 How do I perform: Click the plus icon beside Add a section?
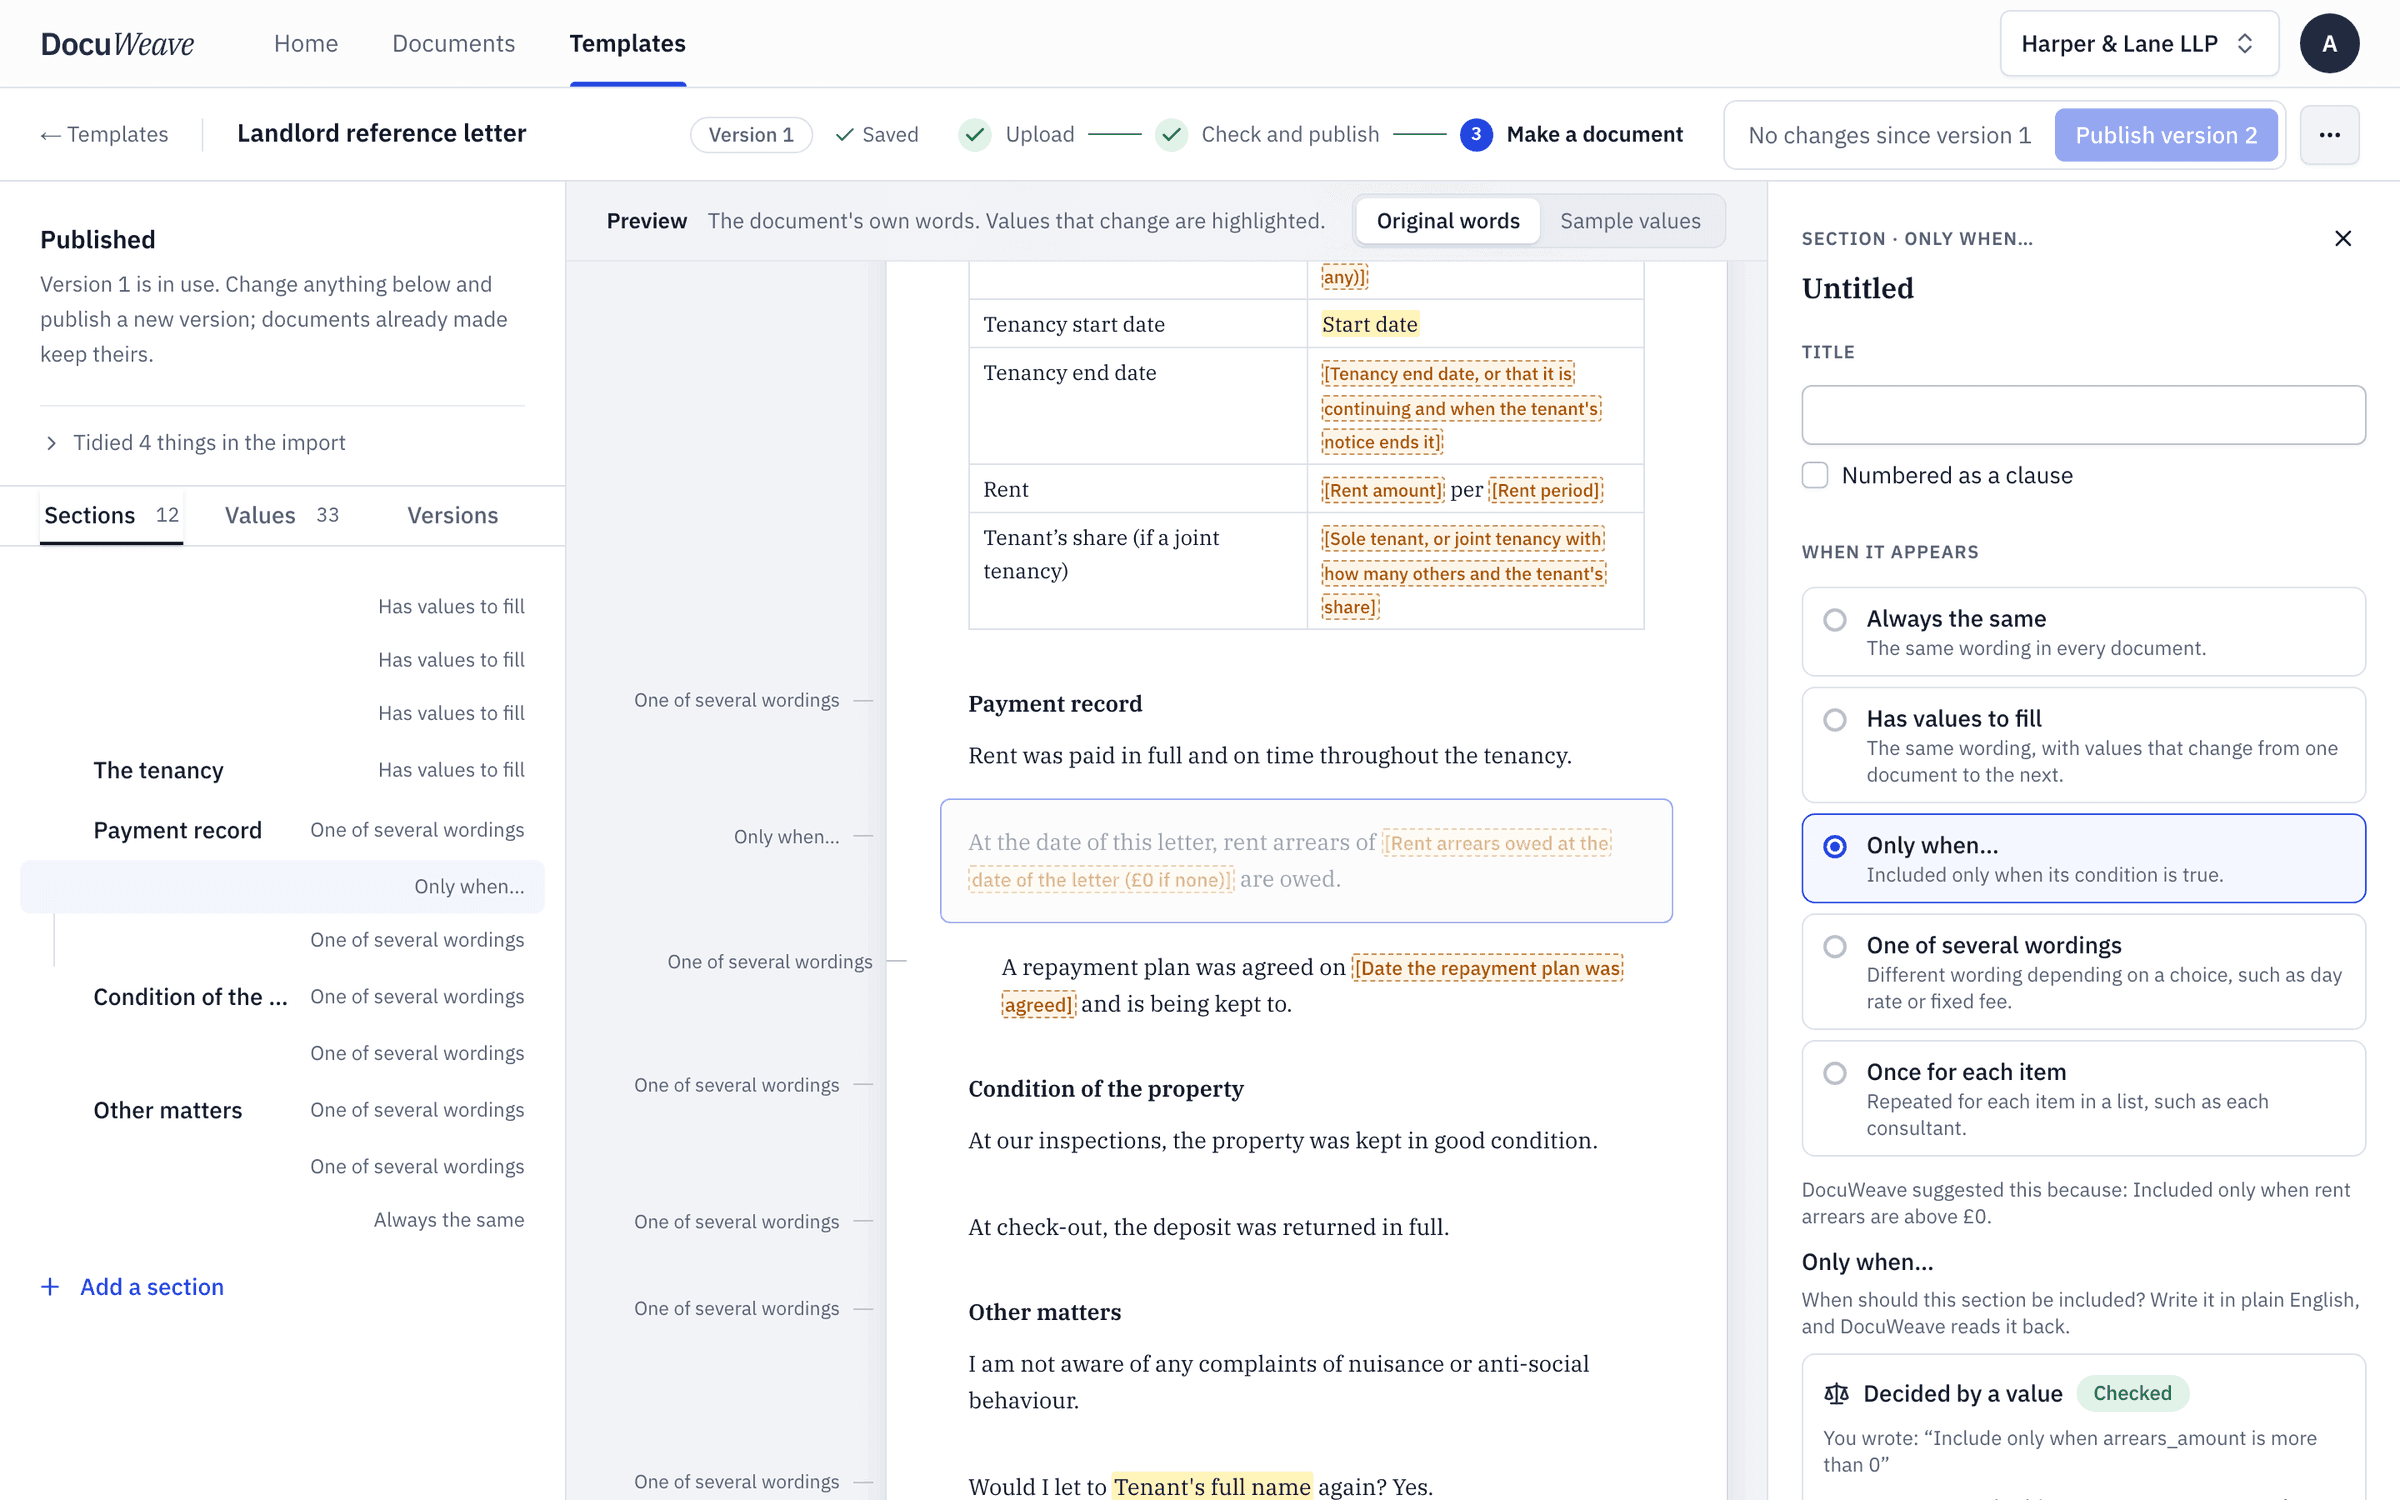(x=50, y=1287)
